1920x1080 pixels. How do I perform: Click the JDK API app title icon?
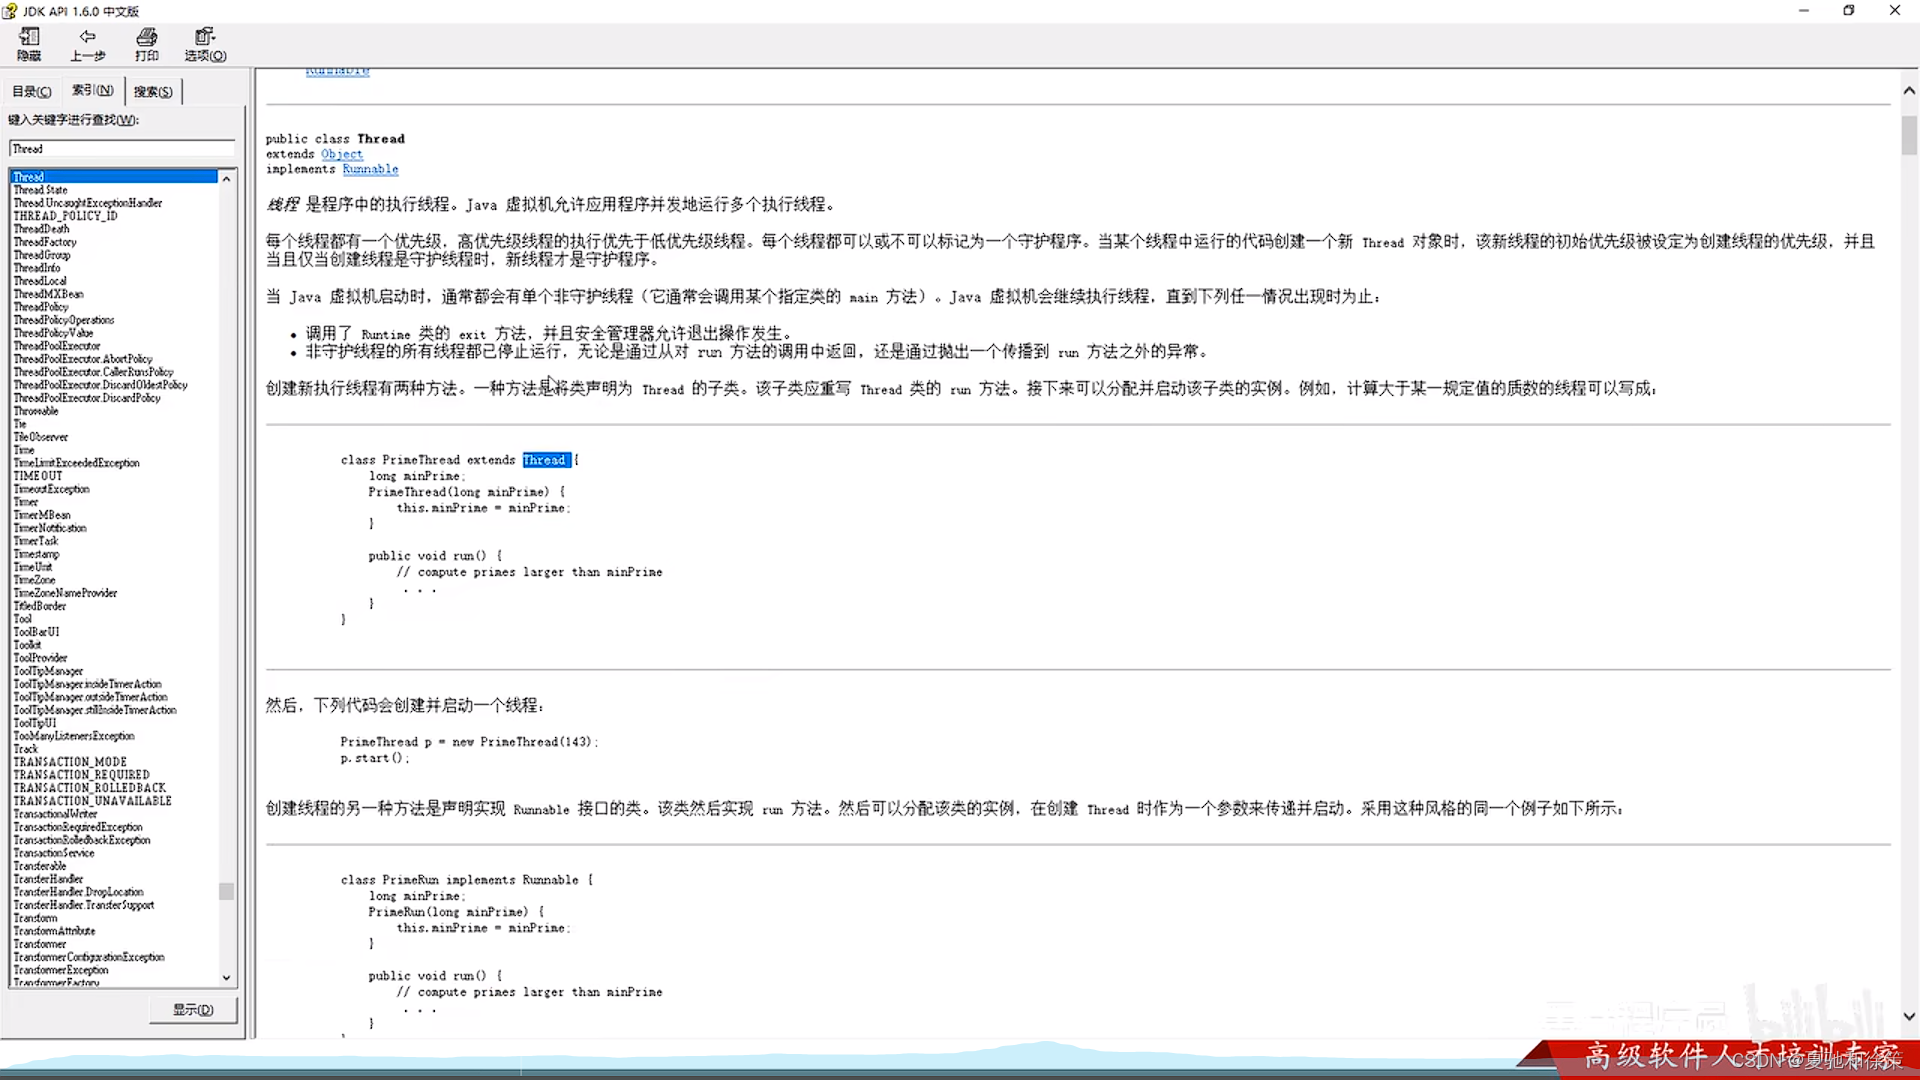point(10,11)
